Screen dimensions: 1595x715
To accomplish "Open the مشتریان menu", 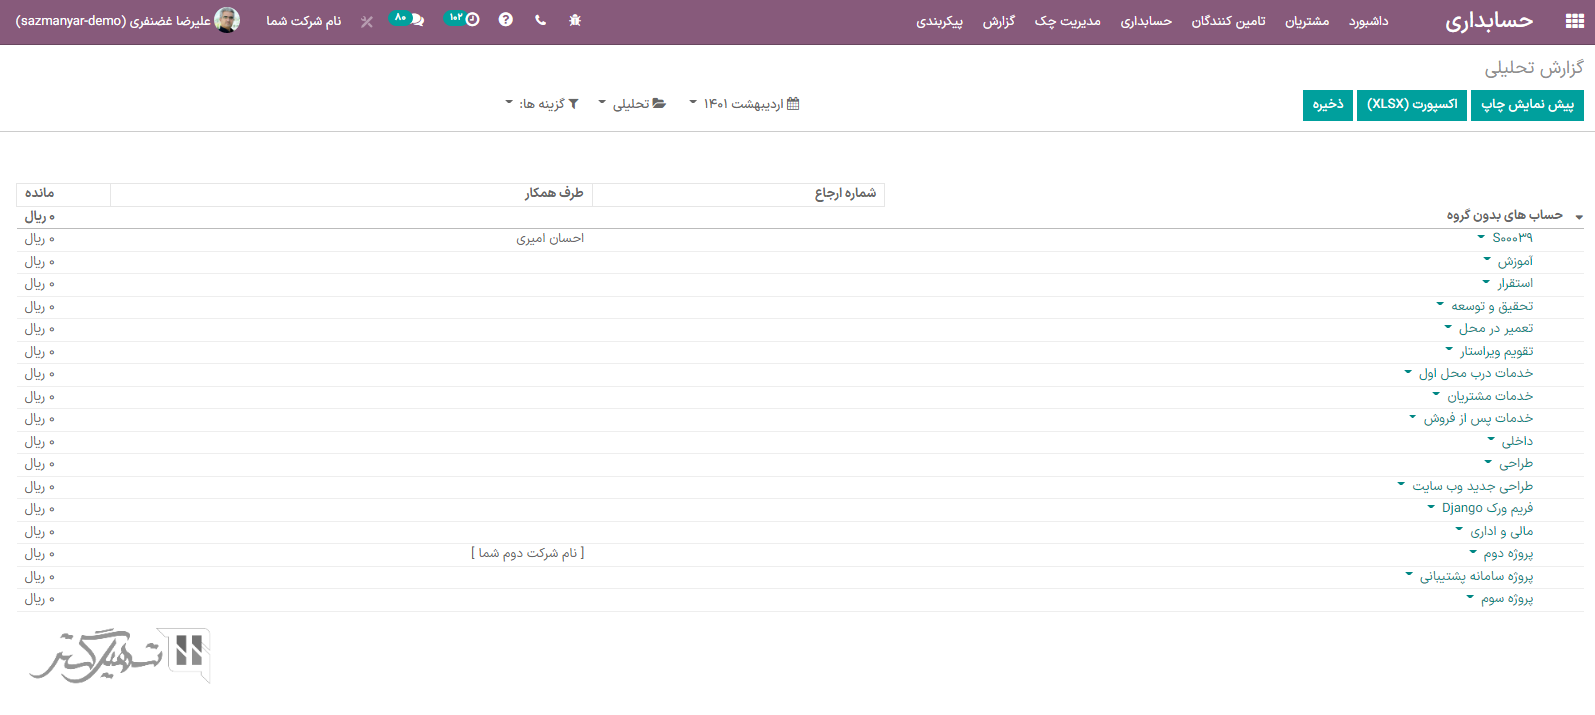I will 1307,21.
